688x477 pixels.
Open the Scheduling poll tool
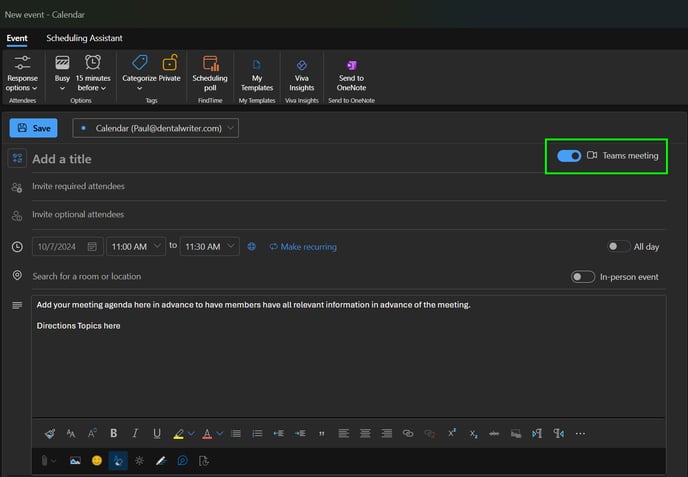point(210,73)
